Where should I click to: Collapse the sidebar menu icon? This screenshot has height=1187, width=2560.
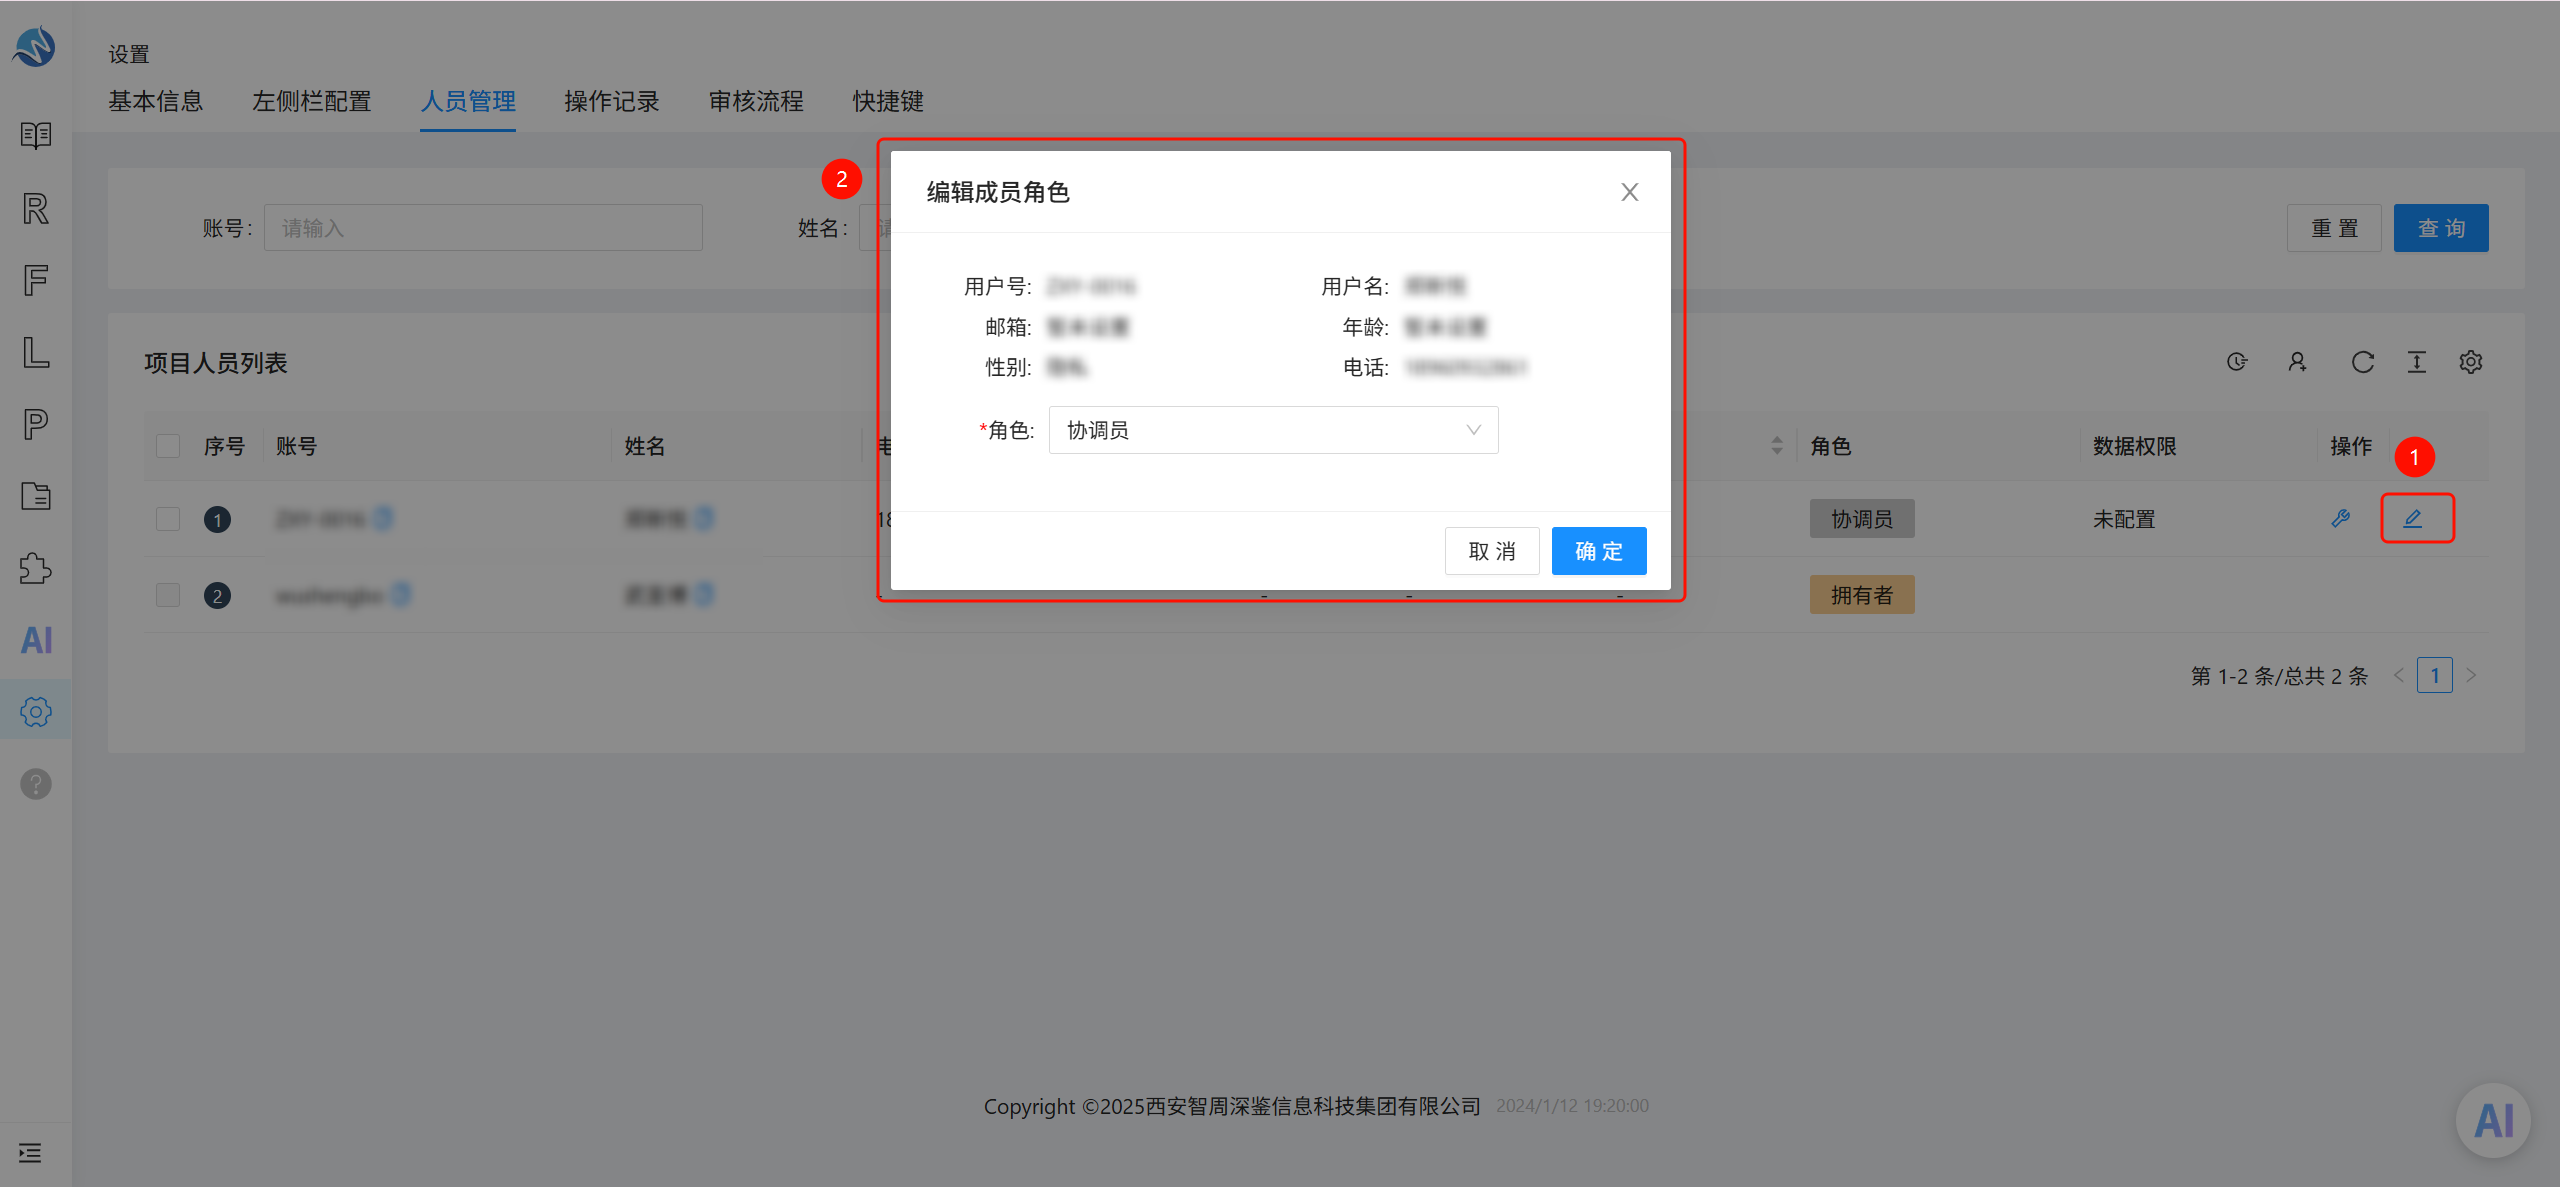(x=30, y=1153)
